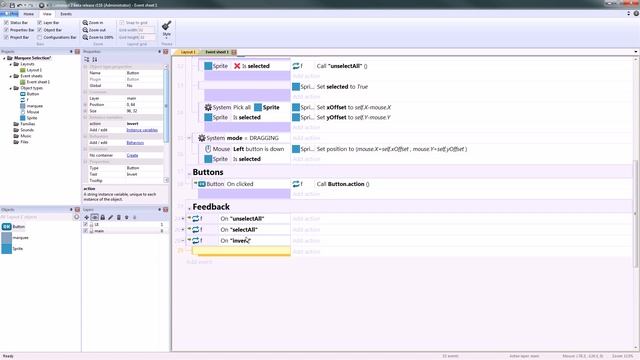This screenshot has height=360, width=640.
Task: Expand the Position property row
Action: pyautogui.click(x=85, y=105)
